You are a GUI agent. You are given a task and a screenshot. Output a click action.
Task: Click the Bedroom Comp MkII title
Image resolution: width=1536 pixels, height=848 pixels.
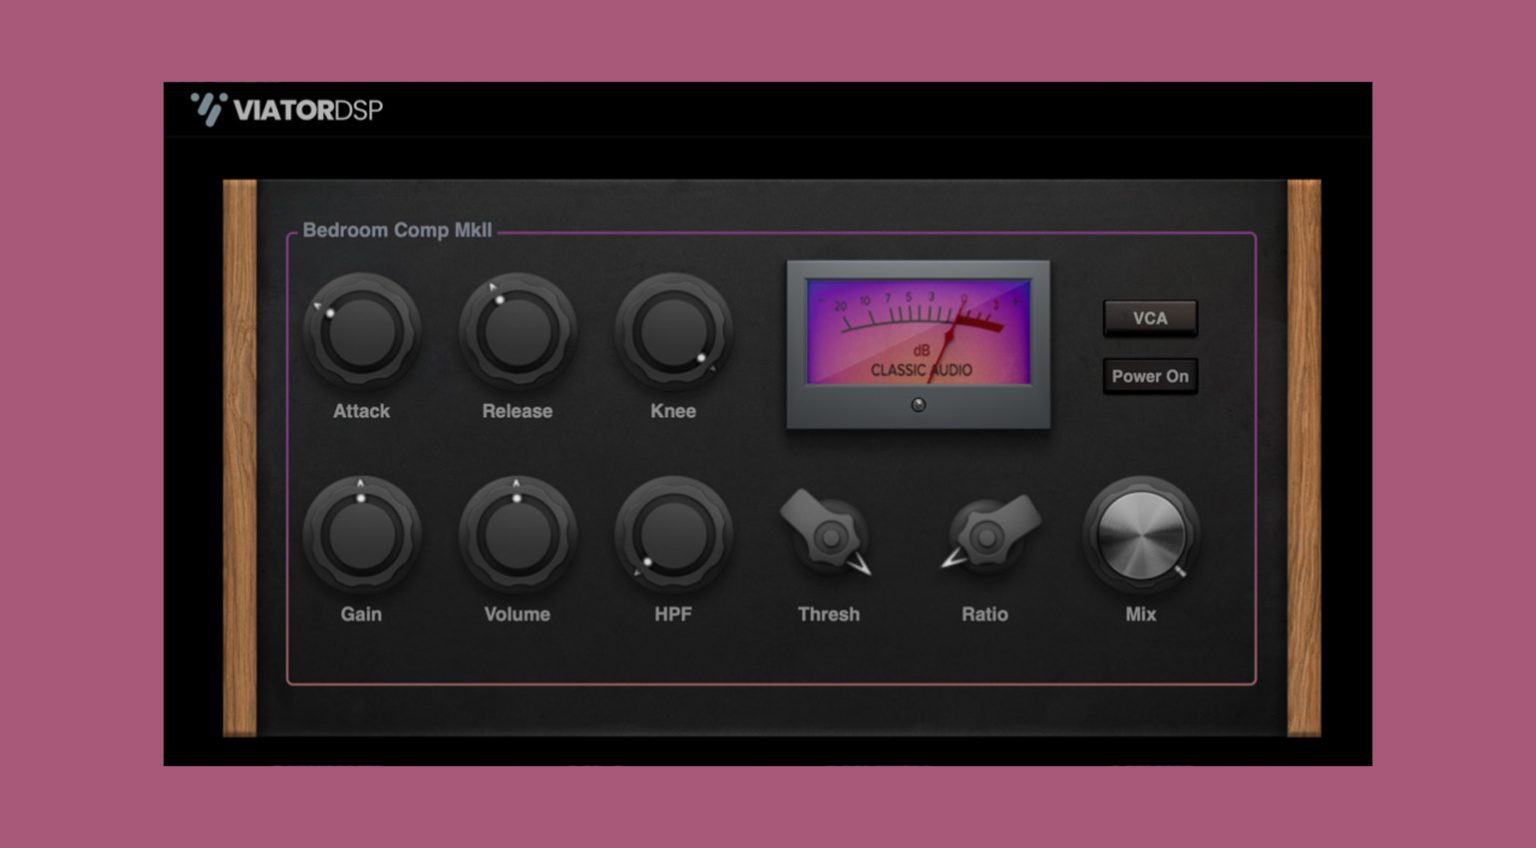pyautogui.click(x=398, y=230)
